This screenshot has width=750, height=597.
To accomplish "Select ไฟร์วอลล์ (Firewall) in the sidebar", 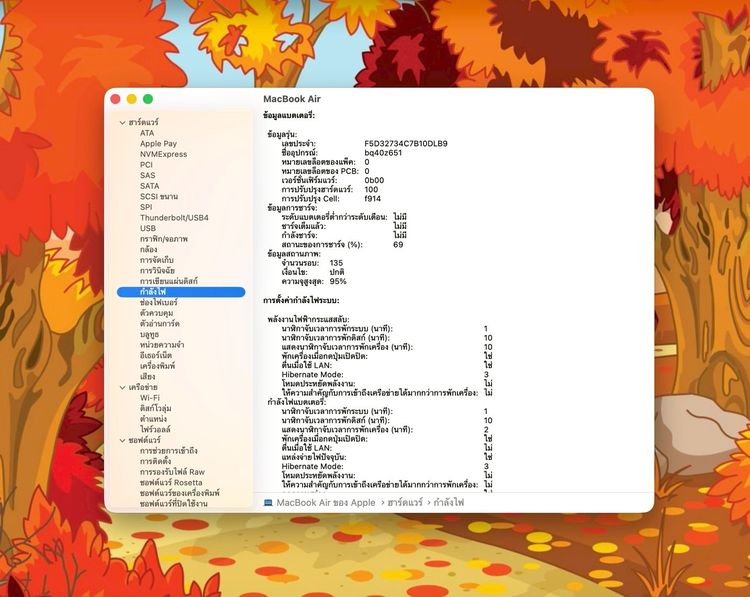I will (x=156, y=429).
